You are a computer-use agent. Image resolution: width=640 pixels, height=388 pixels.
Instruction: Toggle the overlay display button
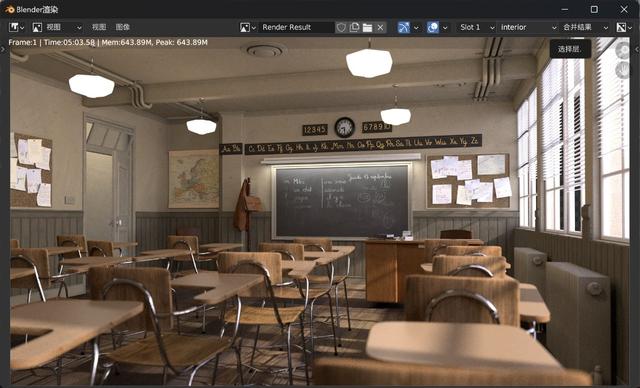pyautogui.click(x=433, y=27)
